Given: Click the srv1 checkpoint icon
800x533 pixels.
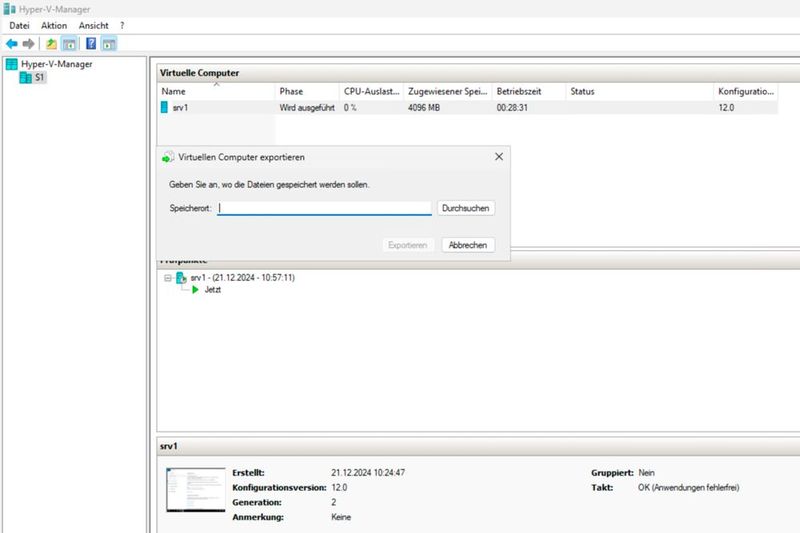Looking at the screenshot, I should point(181,277).
